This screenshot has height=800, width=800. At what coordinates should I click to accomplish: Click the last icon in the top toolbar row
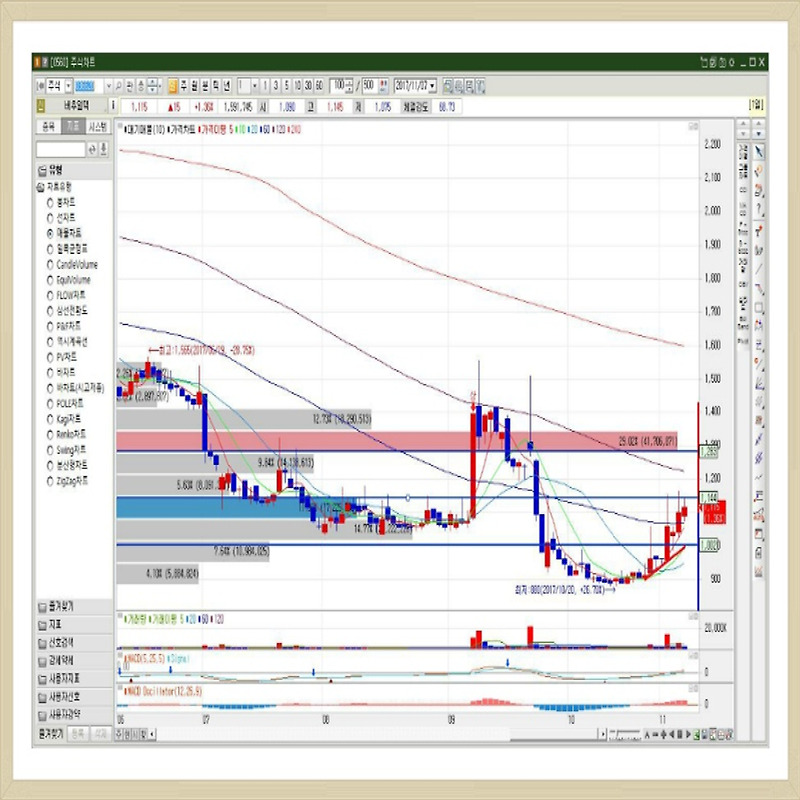pos(480,86)
